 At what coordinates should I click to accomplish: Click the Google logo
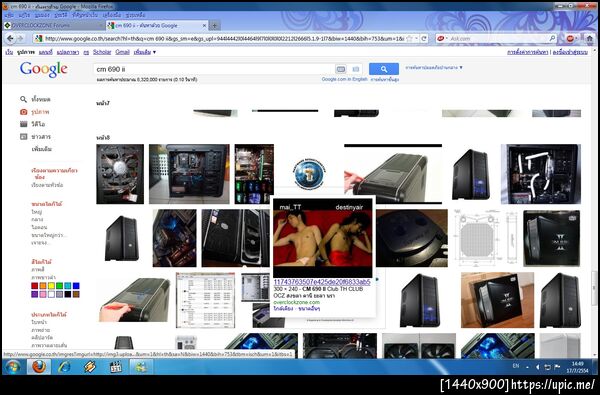pyautogui.click(x=44, y=69)
